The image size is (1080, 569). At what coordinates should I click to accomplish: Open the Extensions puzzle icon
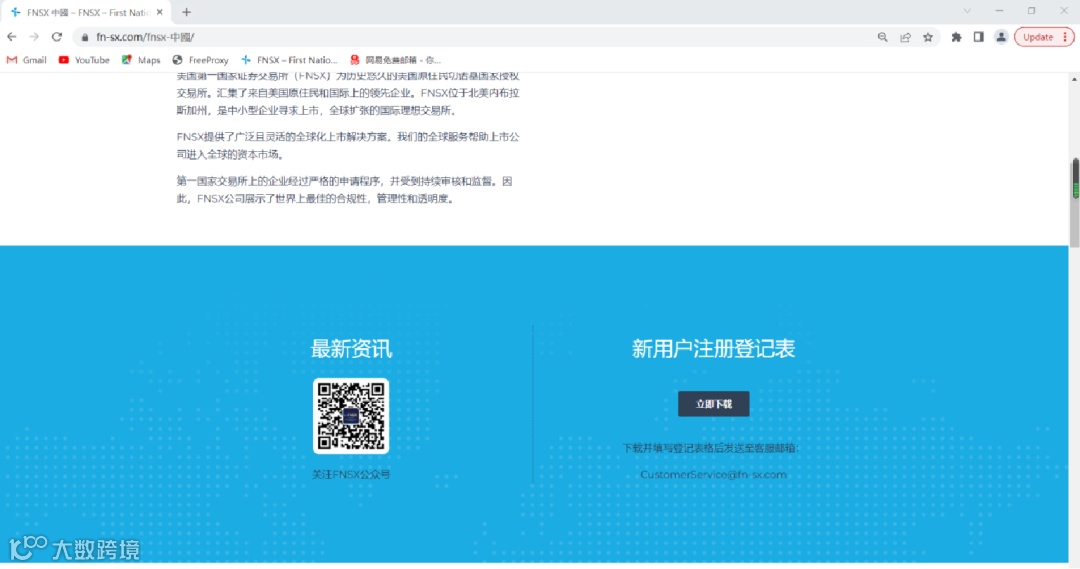click(x=956, y=37)
